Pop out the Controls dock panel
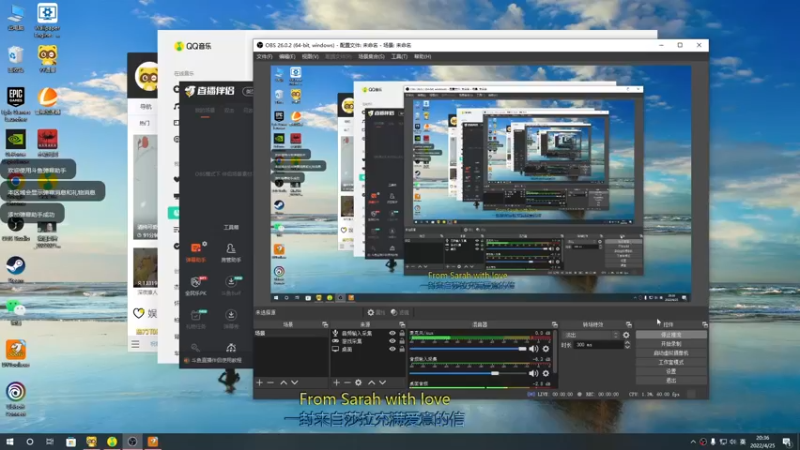800x450 pixels. (x=705, y=324)
